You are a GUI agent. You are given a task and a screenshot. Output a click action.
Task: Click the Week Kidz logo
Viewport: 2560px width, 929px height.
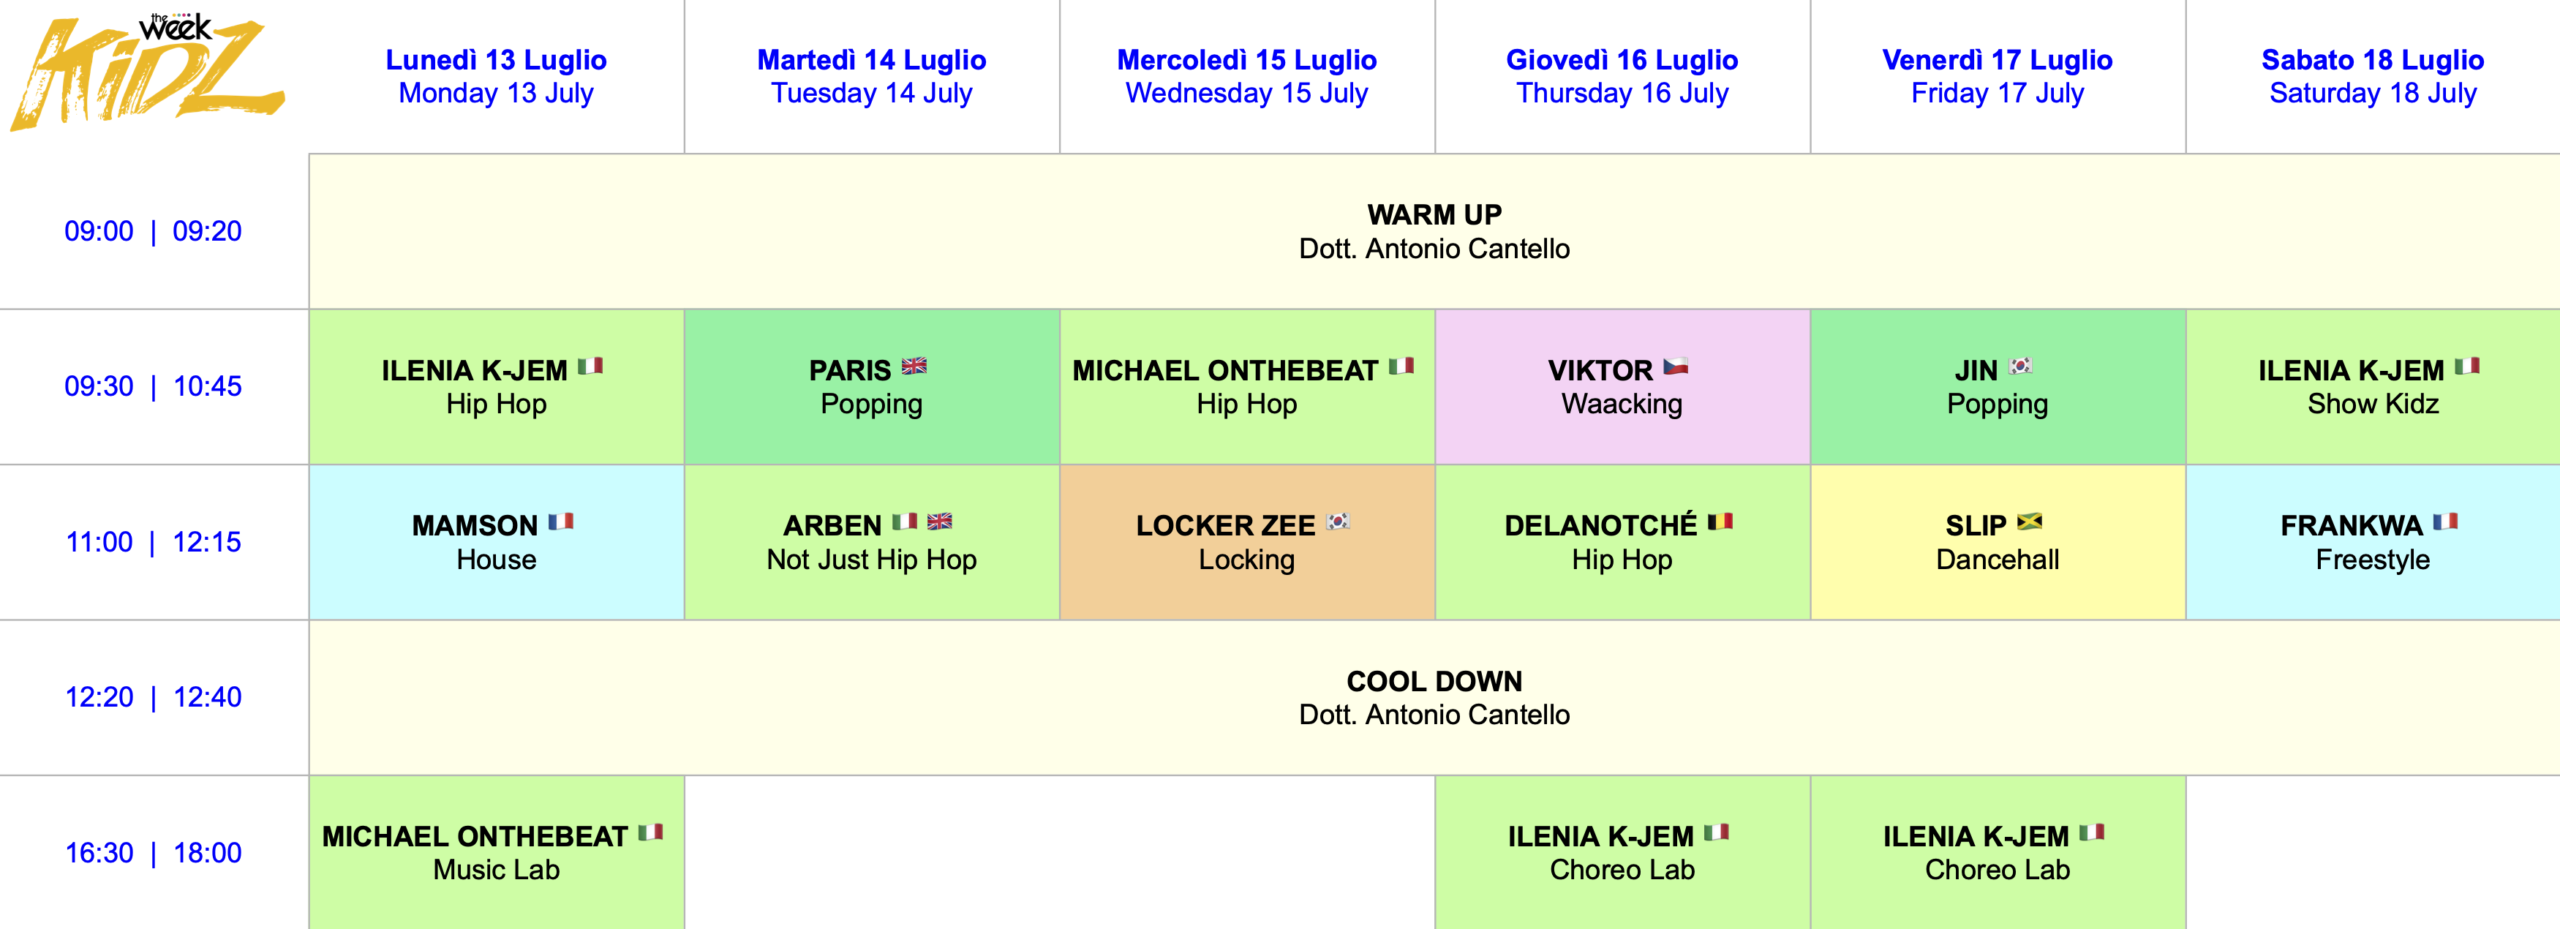(148, 72)
